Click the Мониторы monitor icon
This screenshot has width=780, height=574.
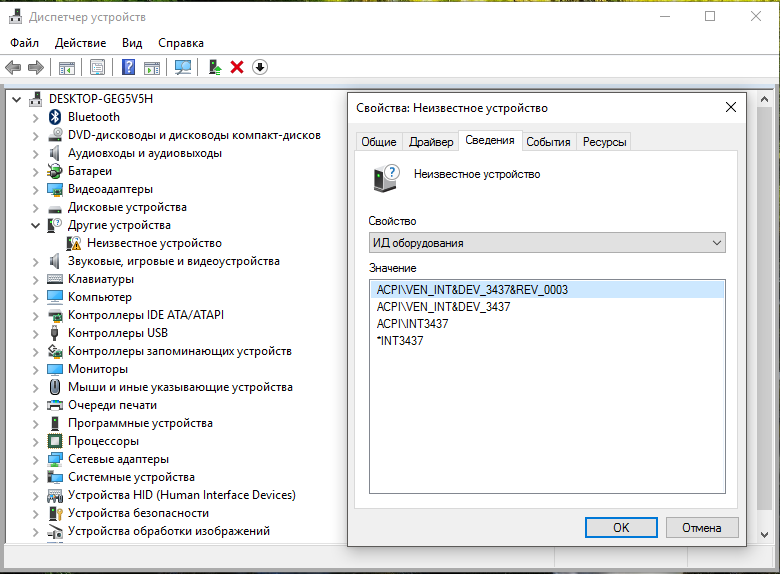tap(55, 369)
